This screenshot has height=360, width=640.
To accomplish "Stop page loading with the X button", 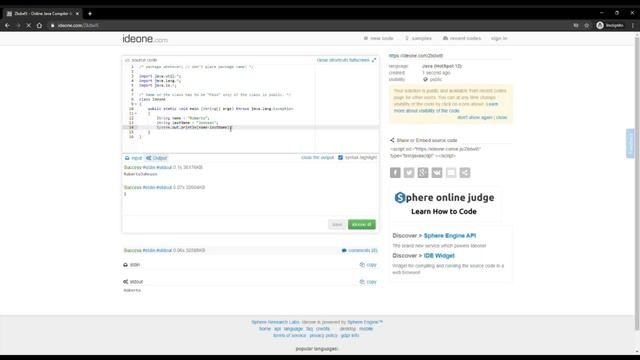I will tap(29, 25).
